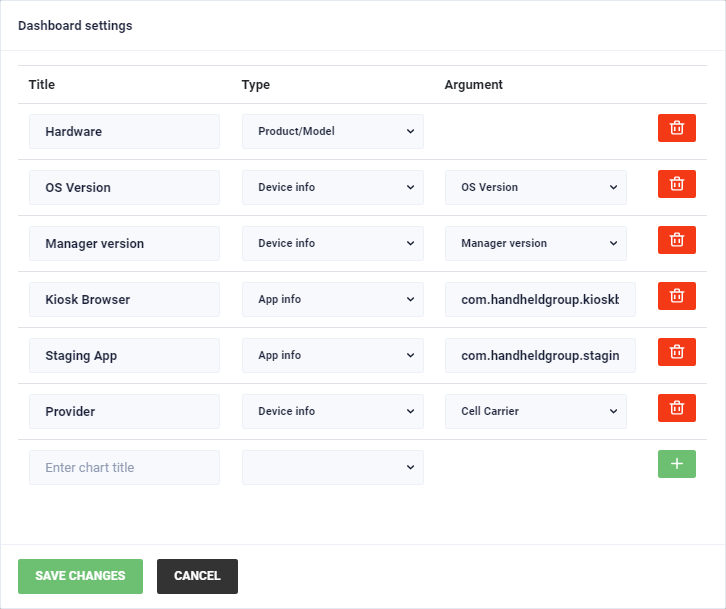The height and width of the screenshot is (609, 726).
Task: Cancel the dashboard settings dialog
Action: click(197, 576)
